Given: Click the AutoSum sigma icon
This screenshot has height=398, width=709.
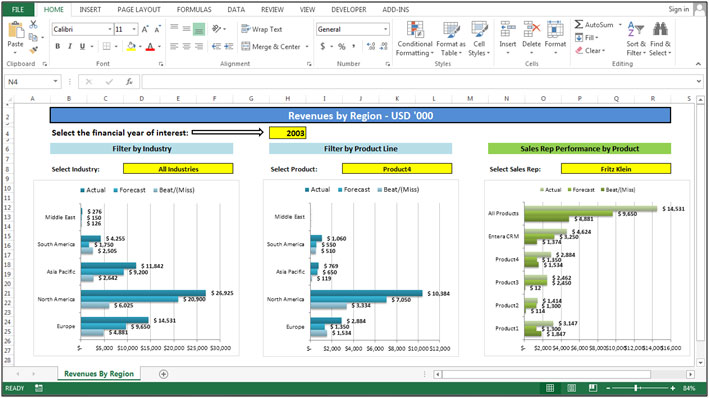Looking at the screenshot, I should pos(579,24).
